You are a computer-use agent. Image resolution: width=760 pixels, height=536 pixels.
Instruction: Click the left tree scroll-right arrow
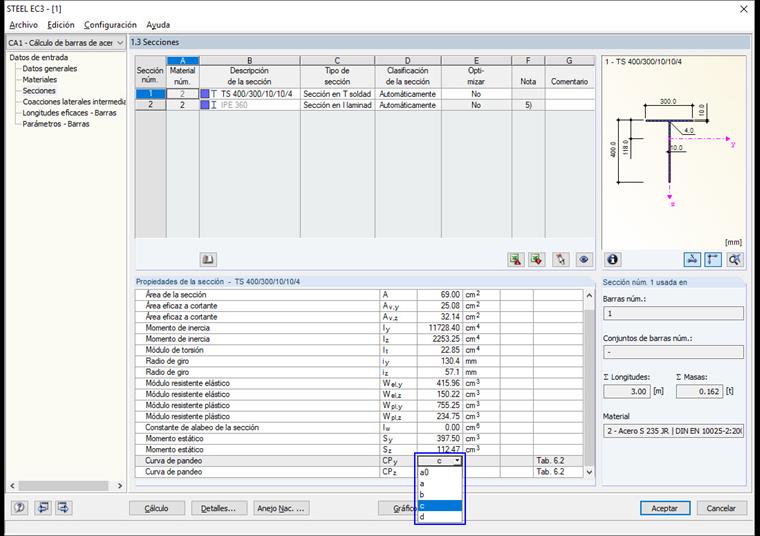click(x=120, y=486)
